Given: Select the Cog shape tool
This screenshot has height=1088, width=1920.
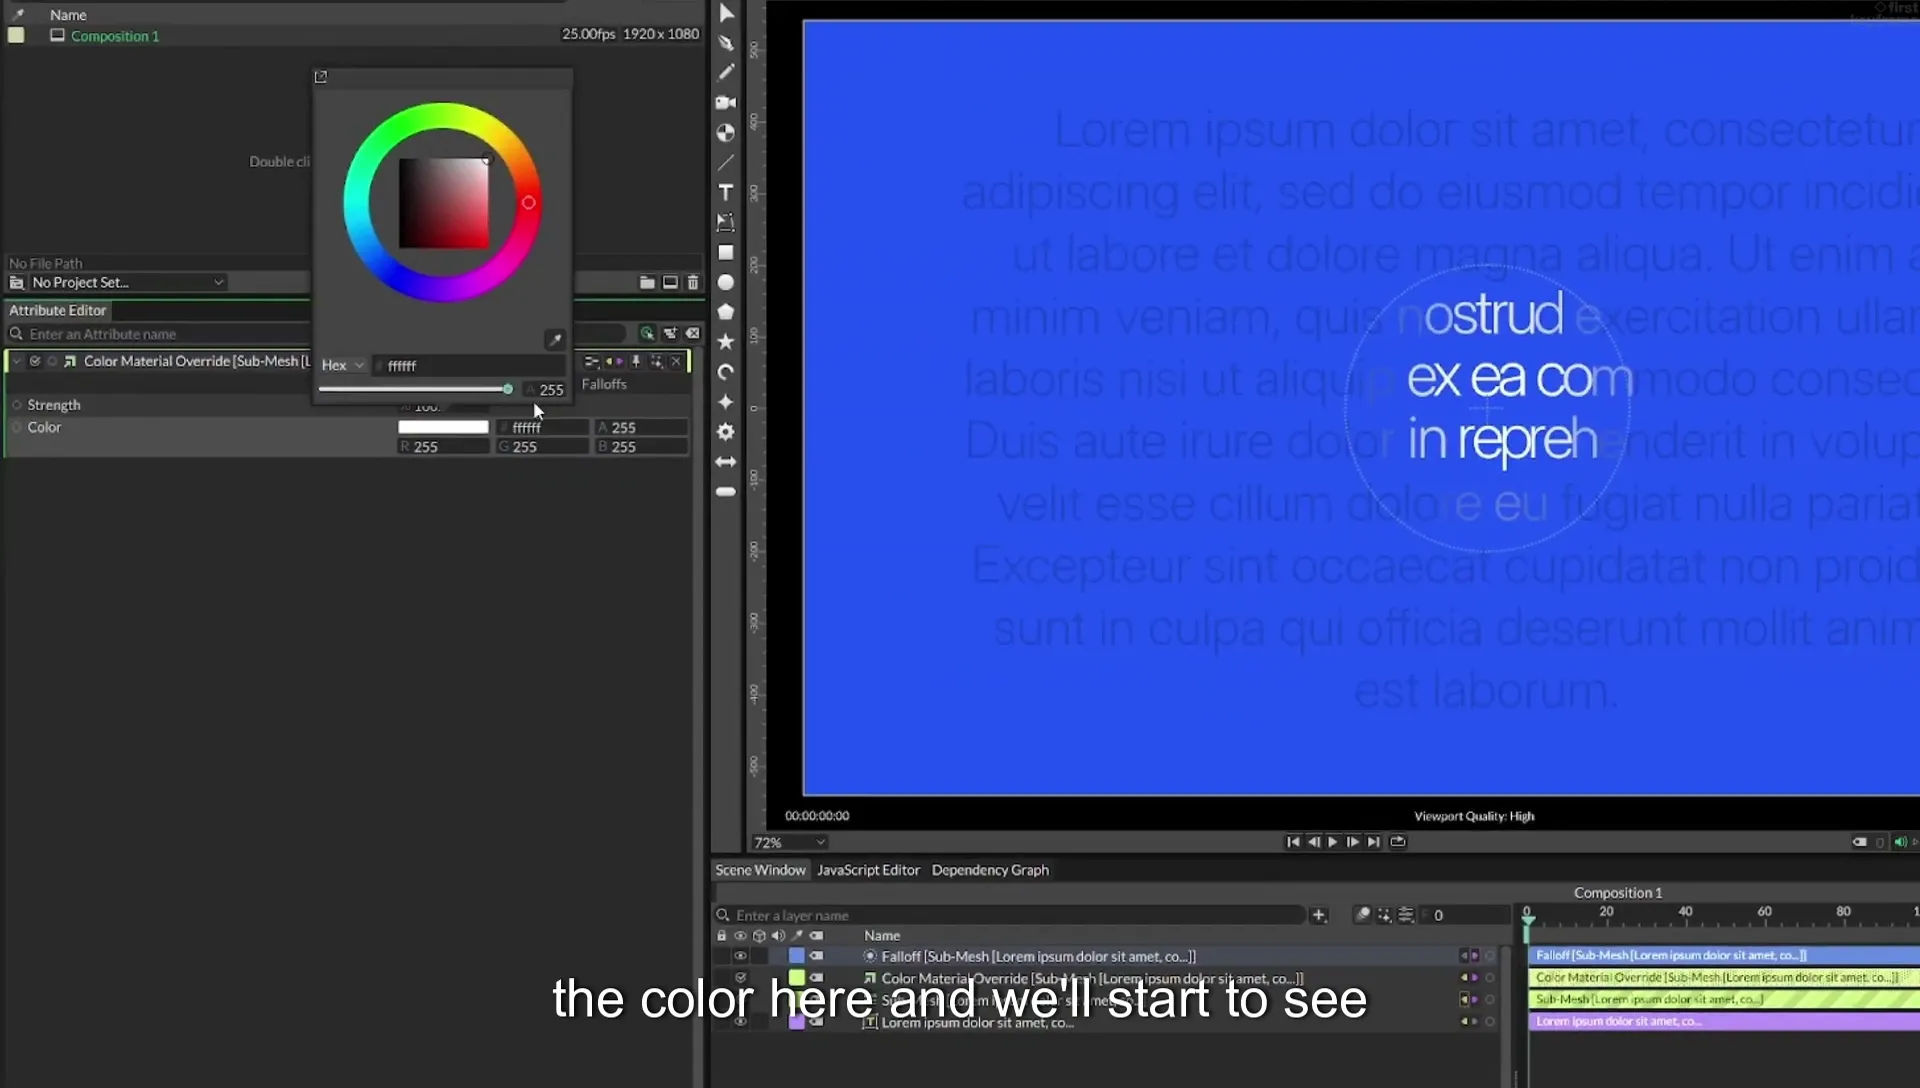Looking at the screenshot, I should point(726,432).
